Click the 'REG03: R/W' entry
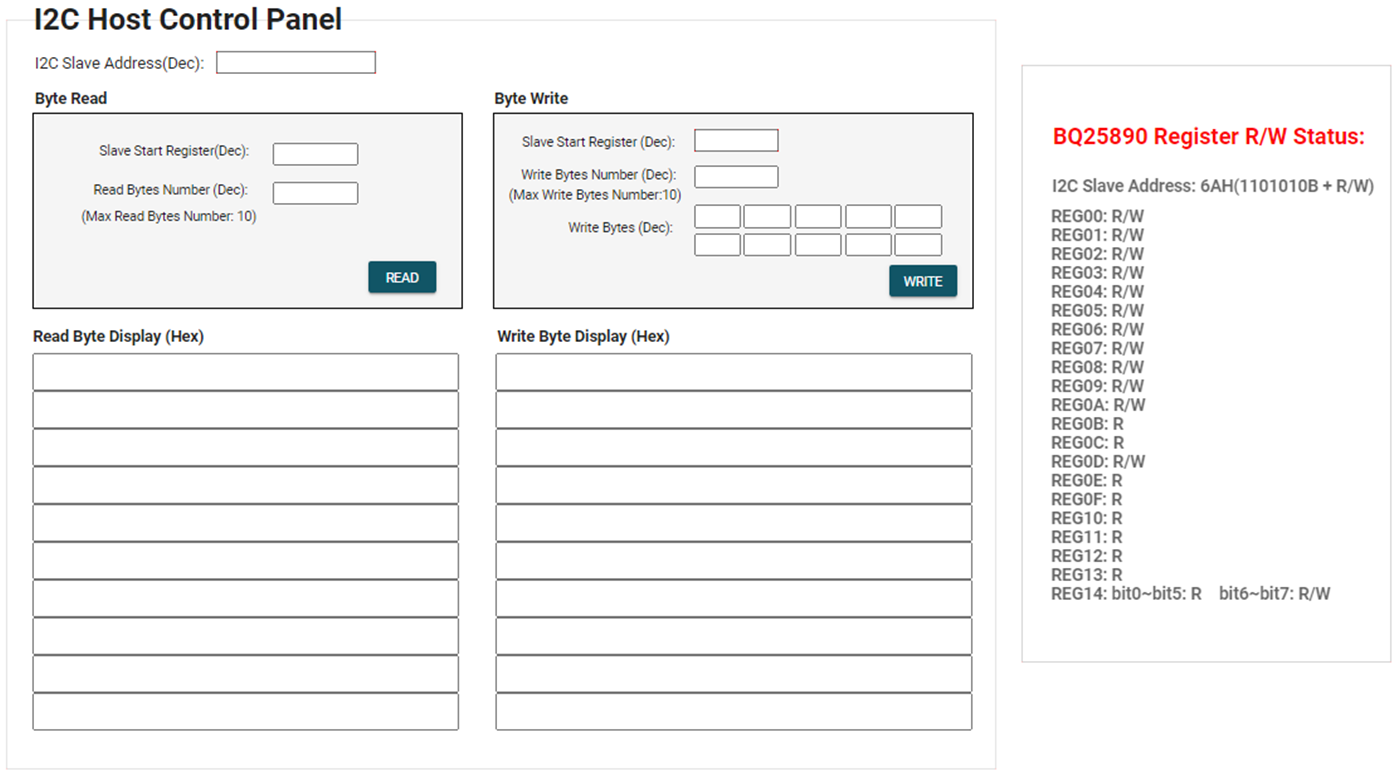 tap(1098, 273)
